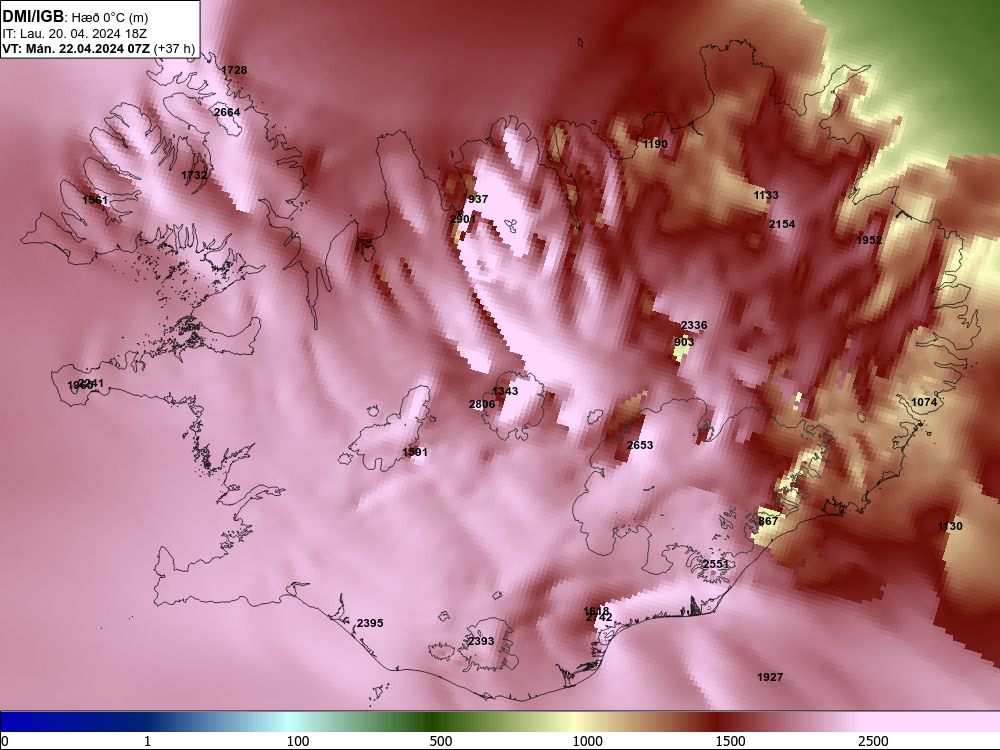Image resolution: width=1000 pixels, height=750 pixels.
Task: Select the 1591 map value
Action: [415, 452]
